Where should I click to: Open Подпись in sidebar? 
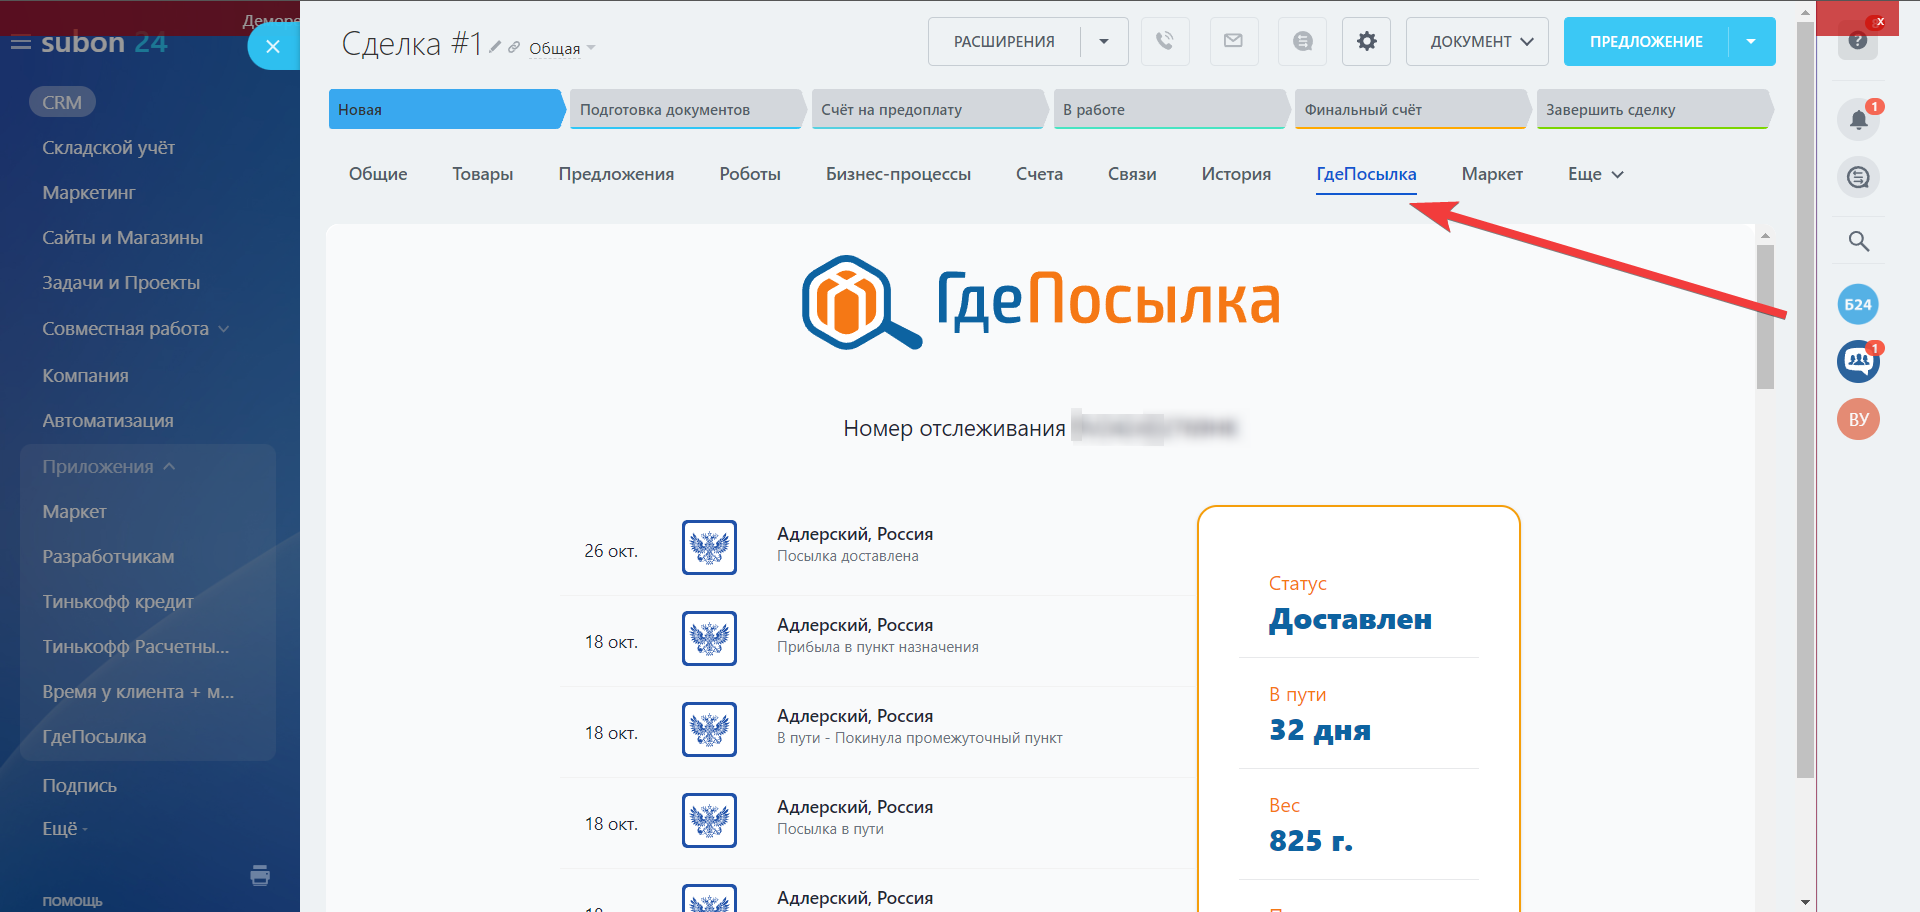(79, 786)
